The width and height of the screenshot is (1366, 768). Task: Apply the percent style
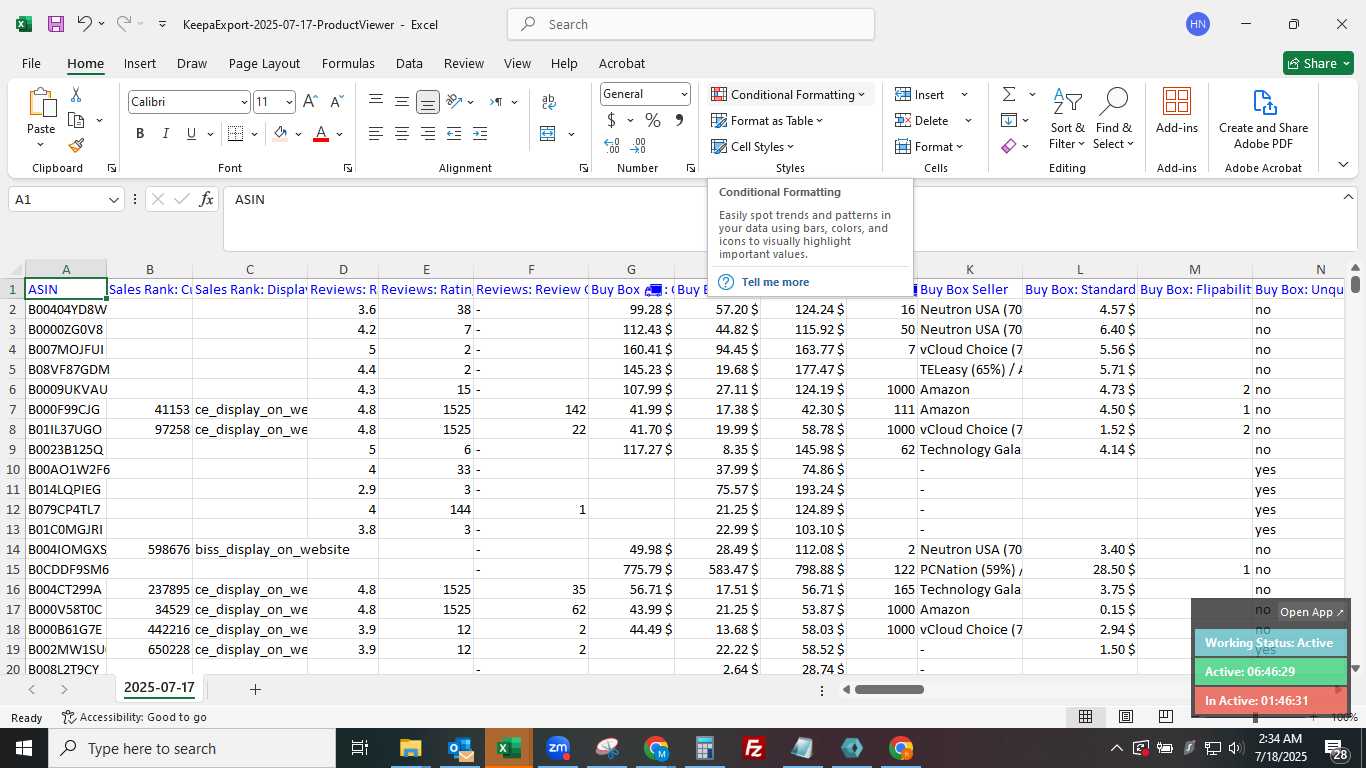point(653,120)
